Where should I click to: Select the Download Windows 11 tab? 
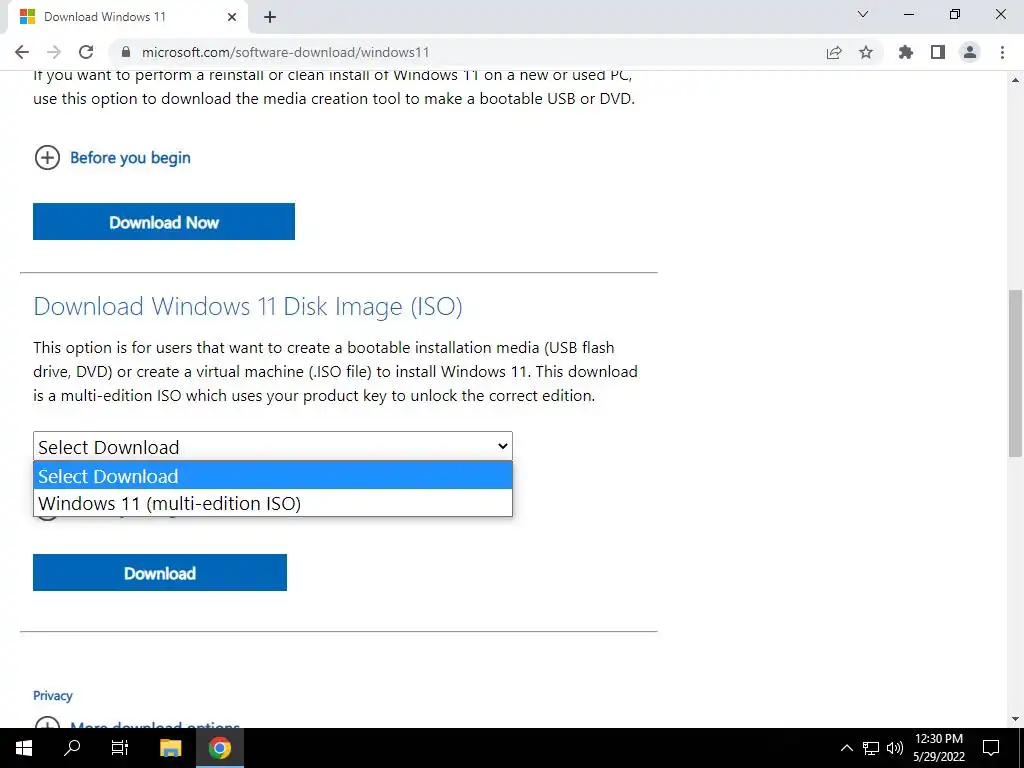pos(127,17)
